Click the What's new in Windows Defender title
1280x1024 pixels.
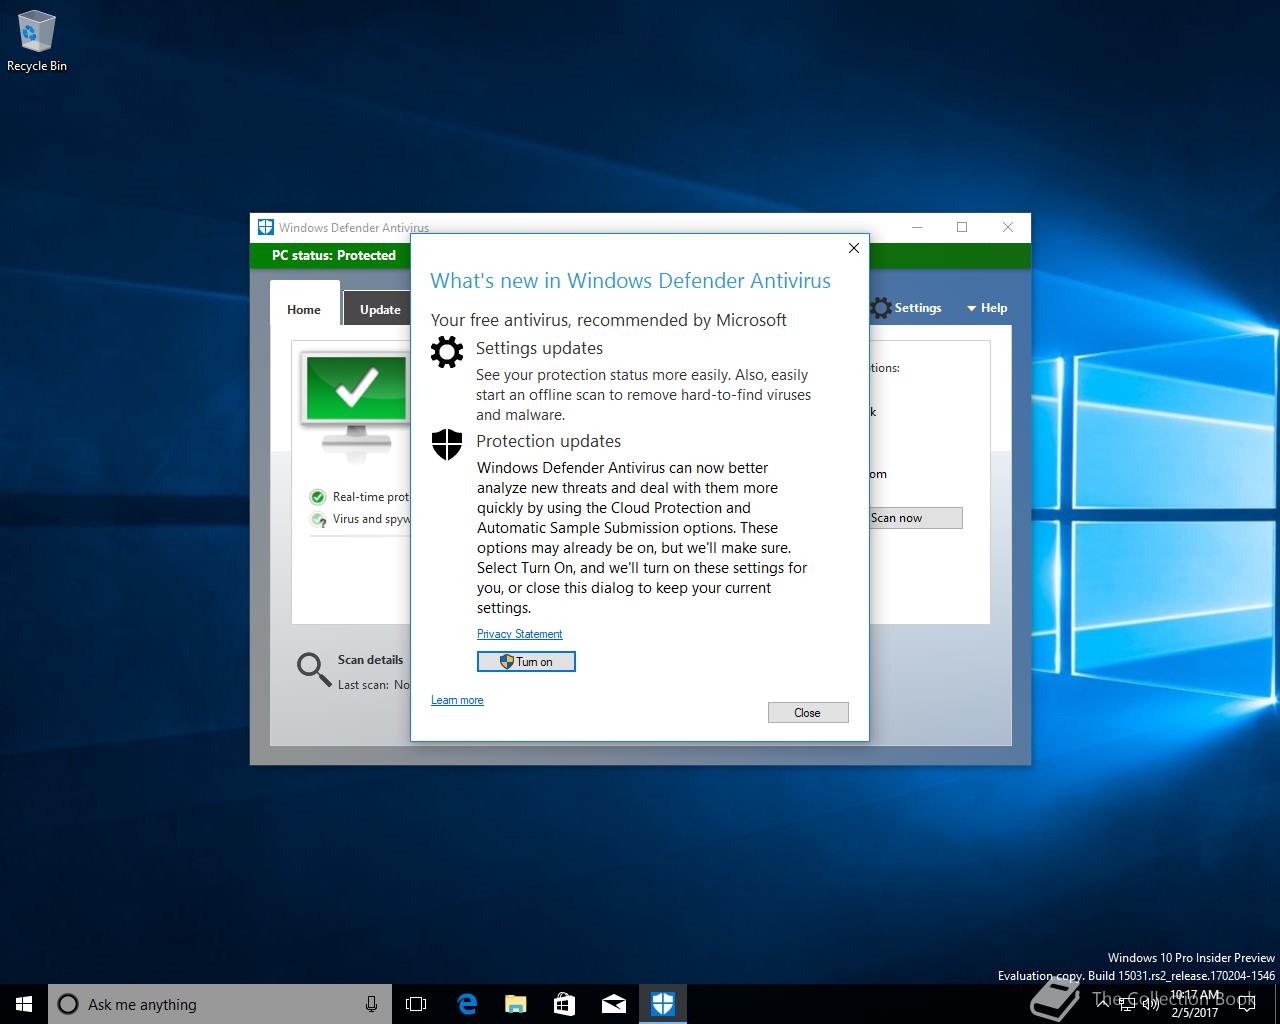[630, 281]
